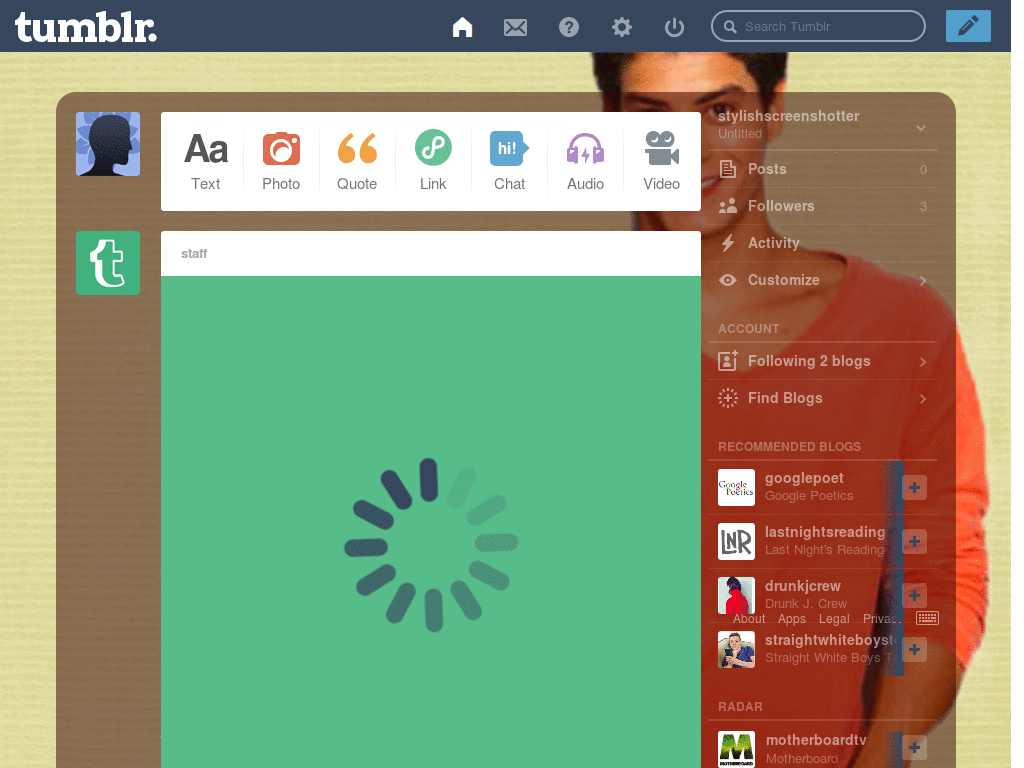1024x768 pixels.
Task: Open the About footer link
Action: click(748, 618)
